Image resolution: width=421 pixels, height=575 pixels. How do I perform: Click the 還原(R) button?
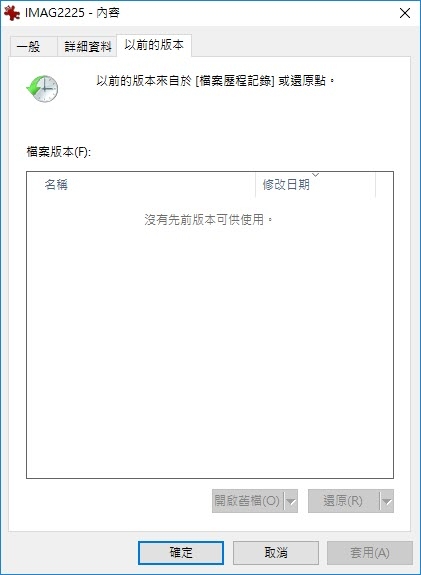pos(344,501)
